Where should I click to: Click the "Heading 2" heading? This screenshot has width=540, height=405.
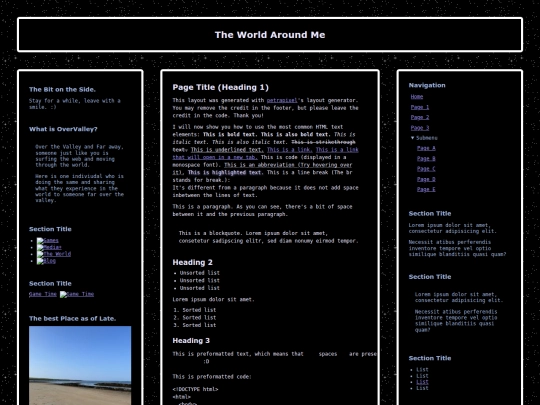pos(193,262)
